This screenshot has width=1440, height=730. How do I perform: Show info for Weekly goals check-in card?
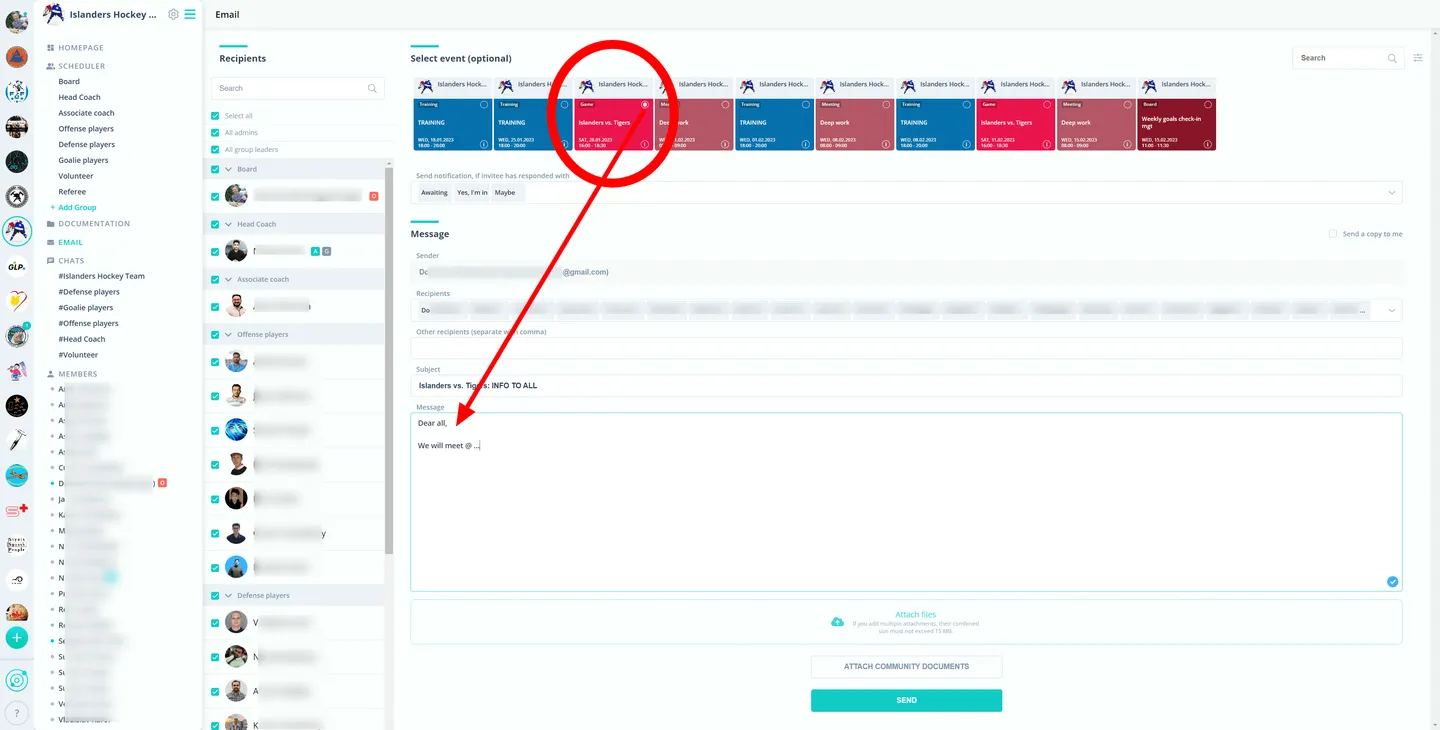[x=1208, y=144]
